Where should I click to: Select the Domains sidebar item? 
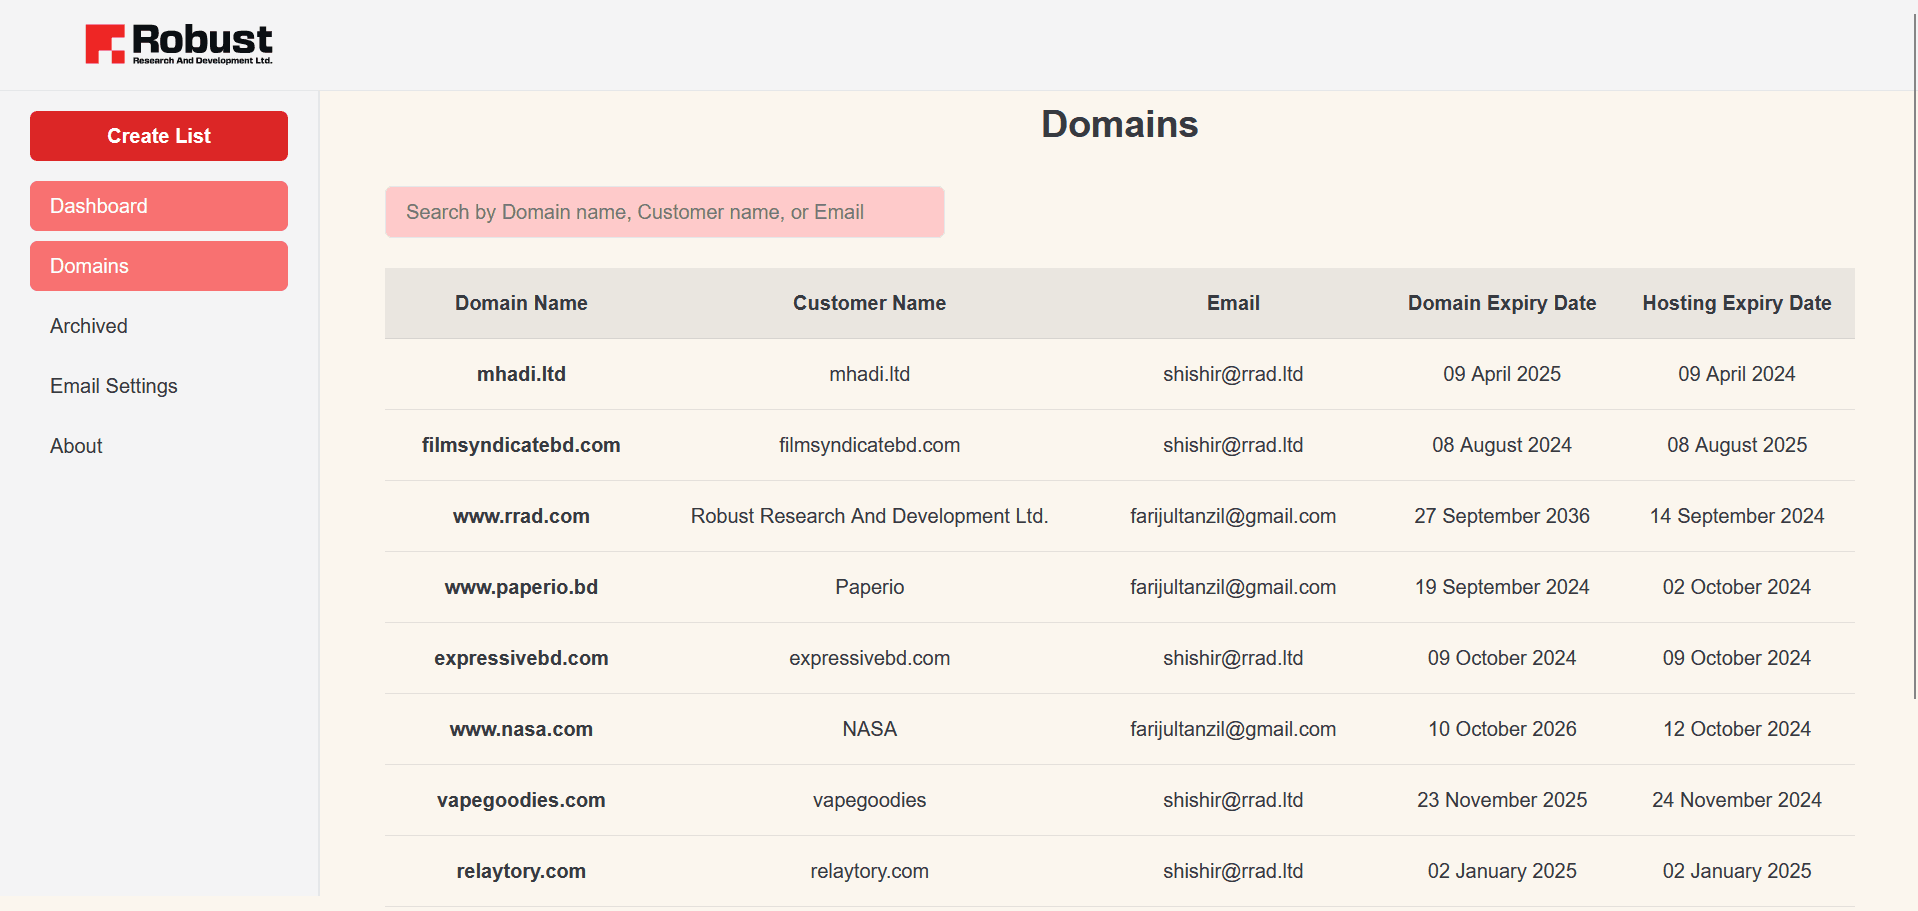click(x=158, y=266)
